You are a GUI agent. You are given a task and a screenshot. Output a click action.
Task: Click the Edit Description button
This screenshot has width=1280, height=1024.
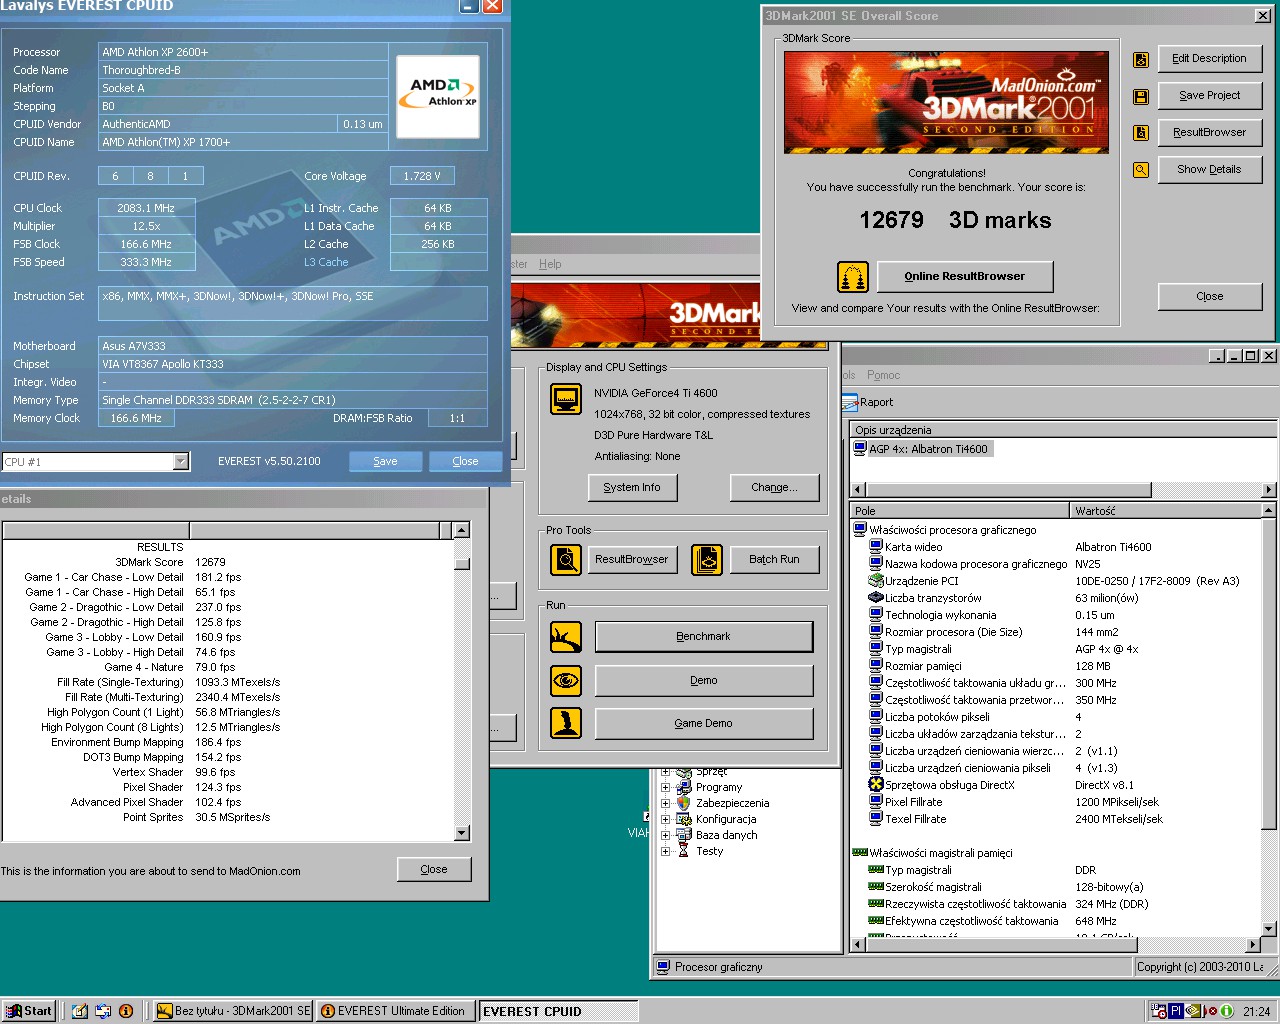pyautogui.click(x=1209, y=59)
